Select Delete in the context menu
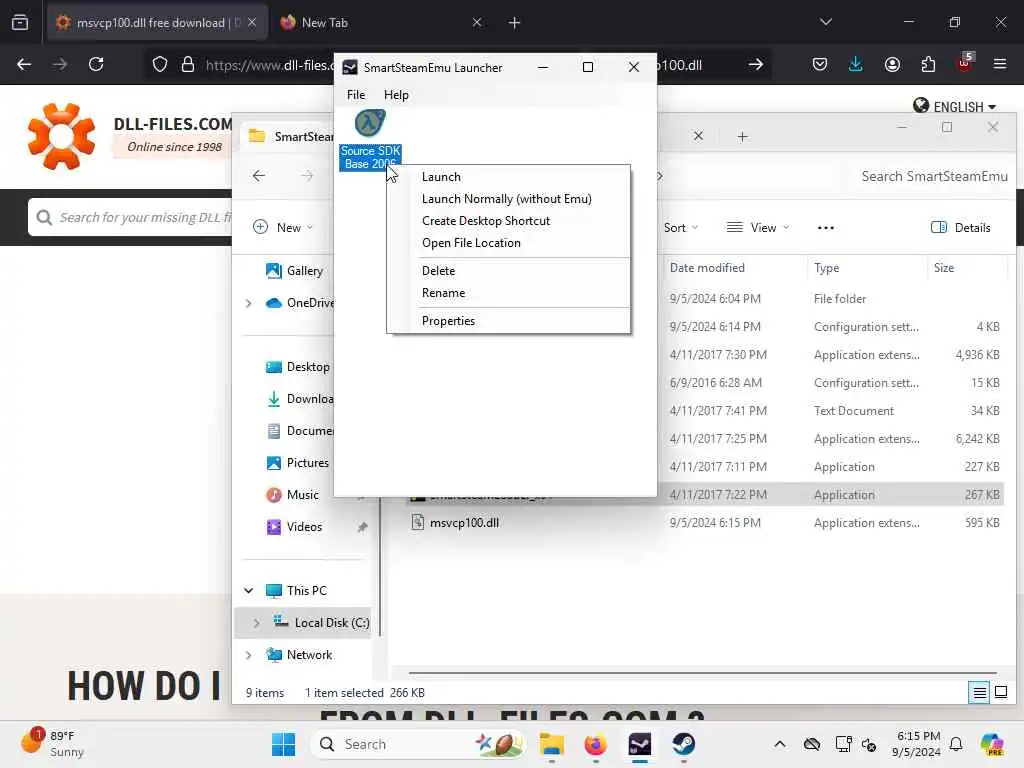The image size is (1024, 768). 438,271
